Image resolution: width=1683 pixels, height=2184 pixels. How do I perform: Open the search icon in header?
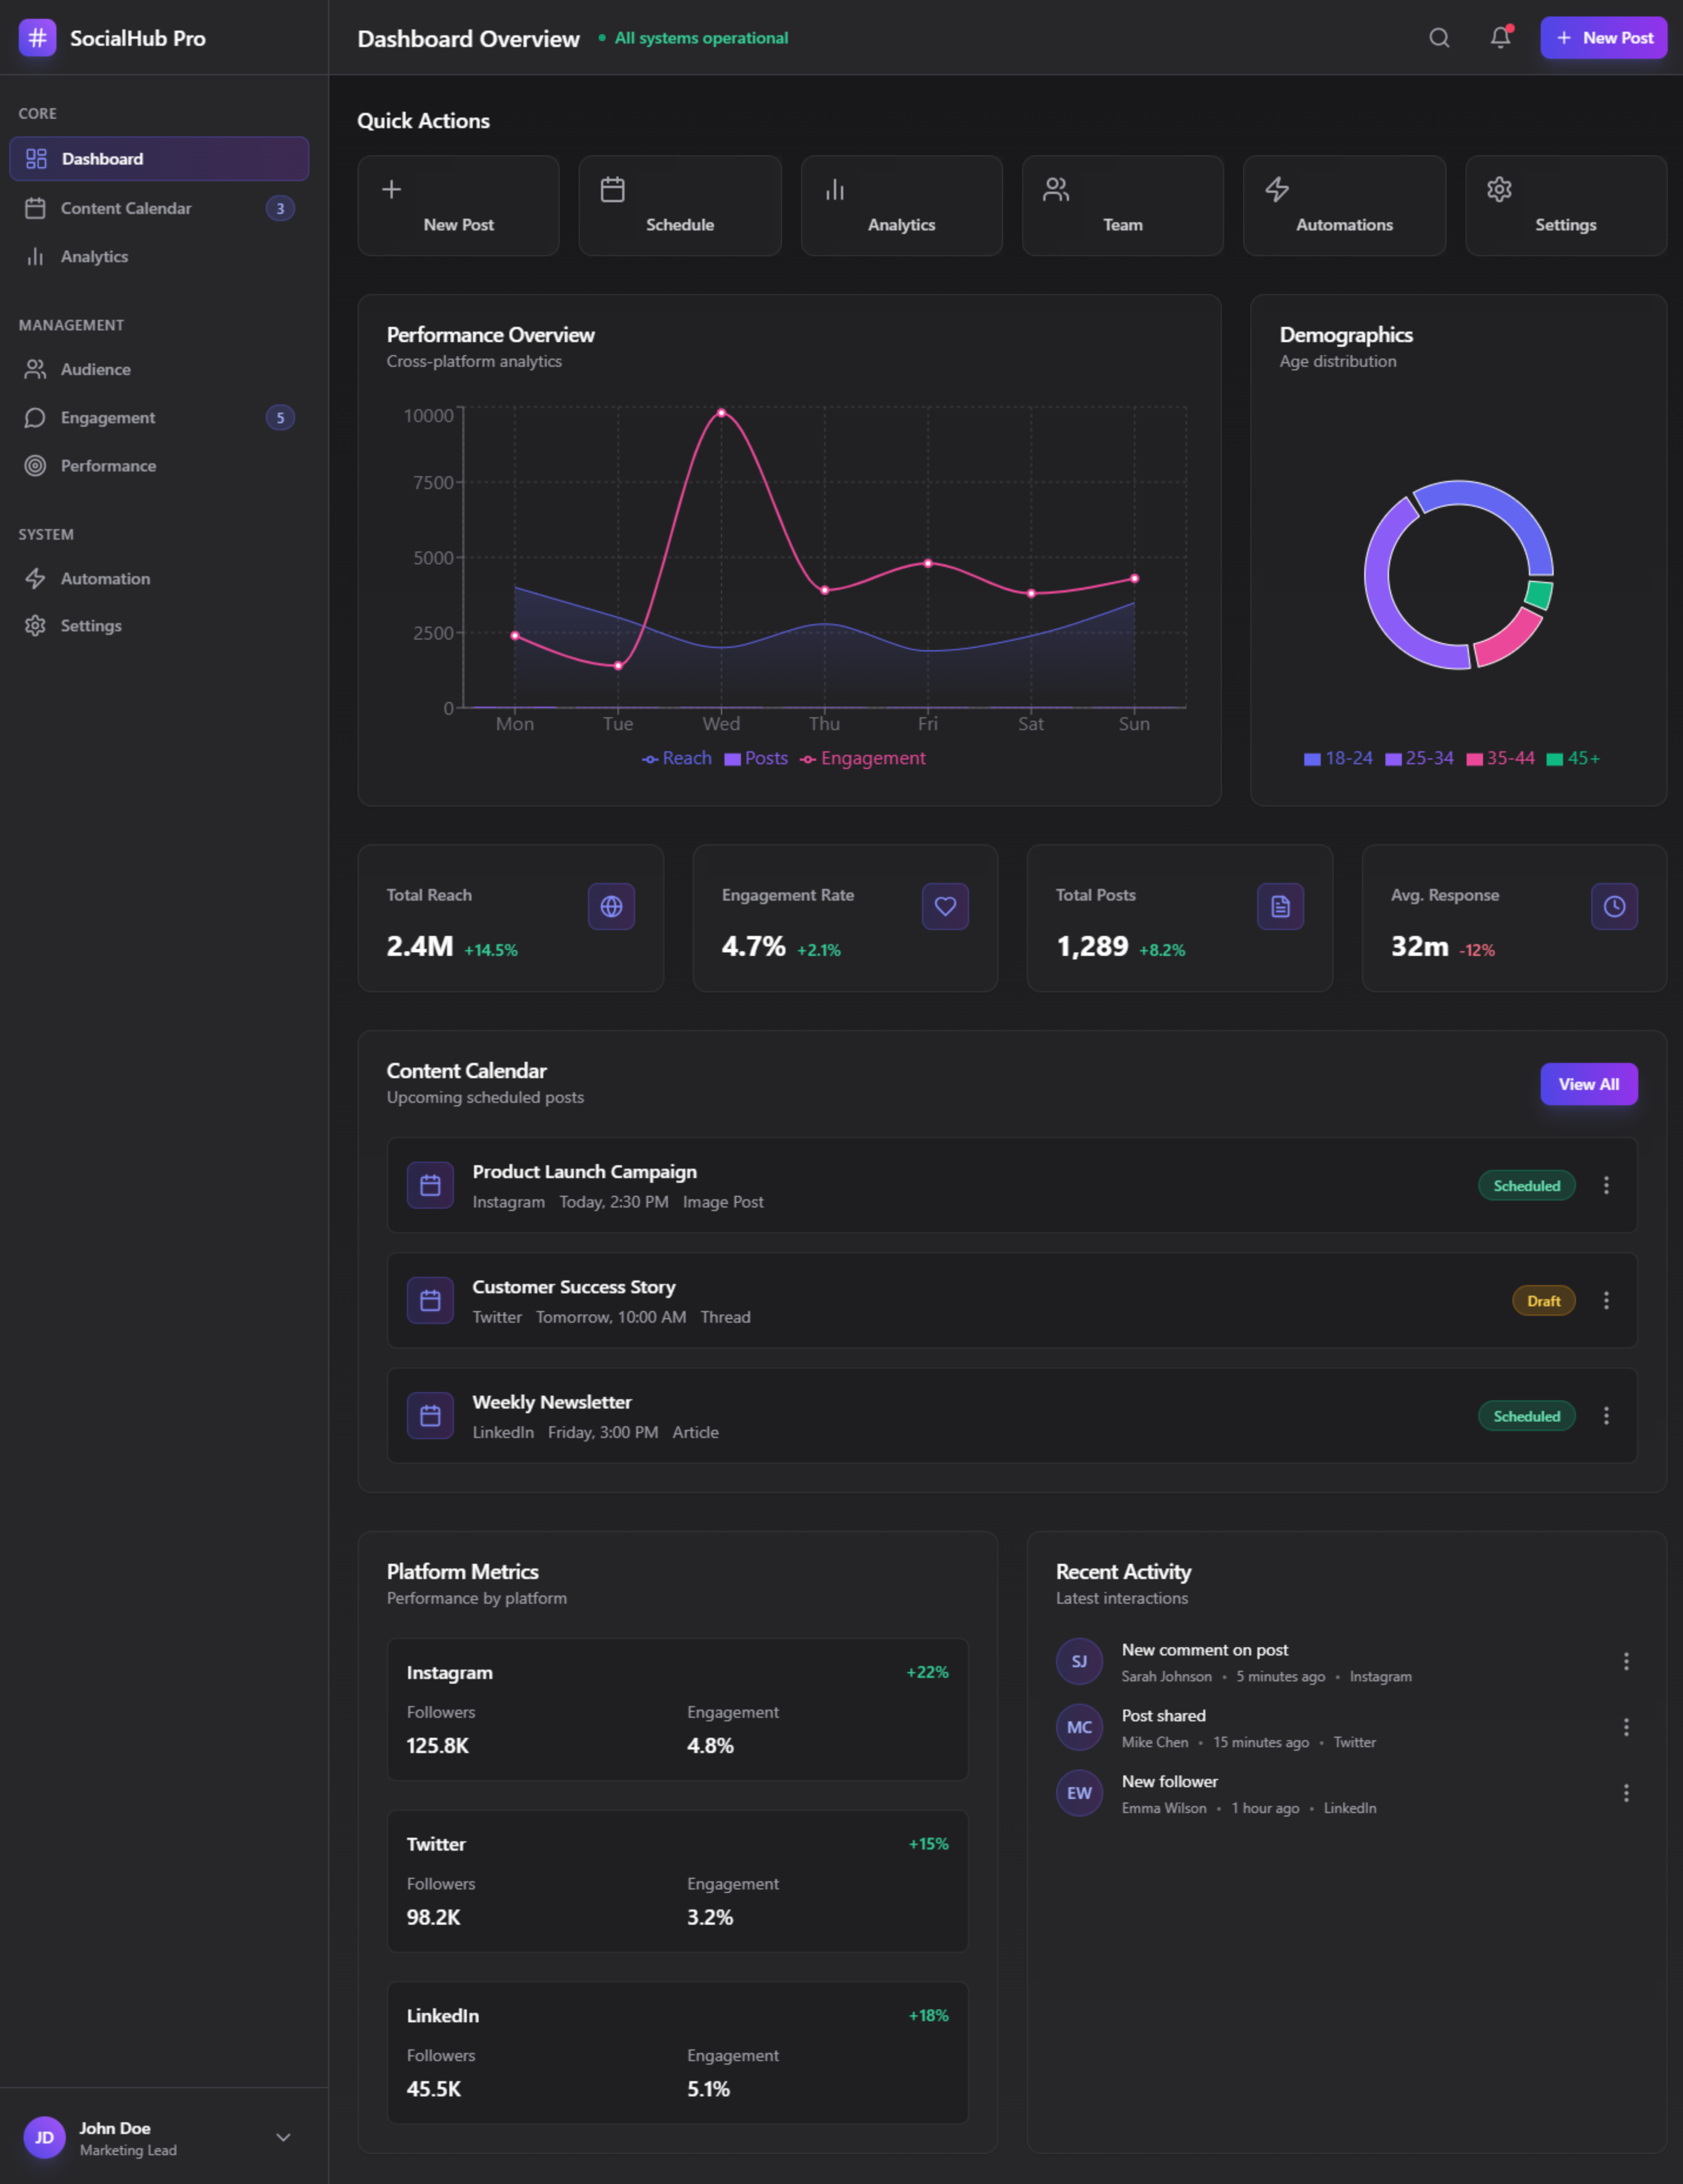[x=1439, y=38]
